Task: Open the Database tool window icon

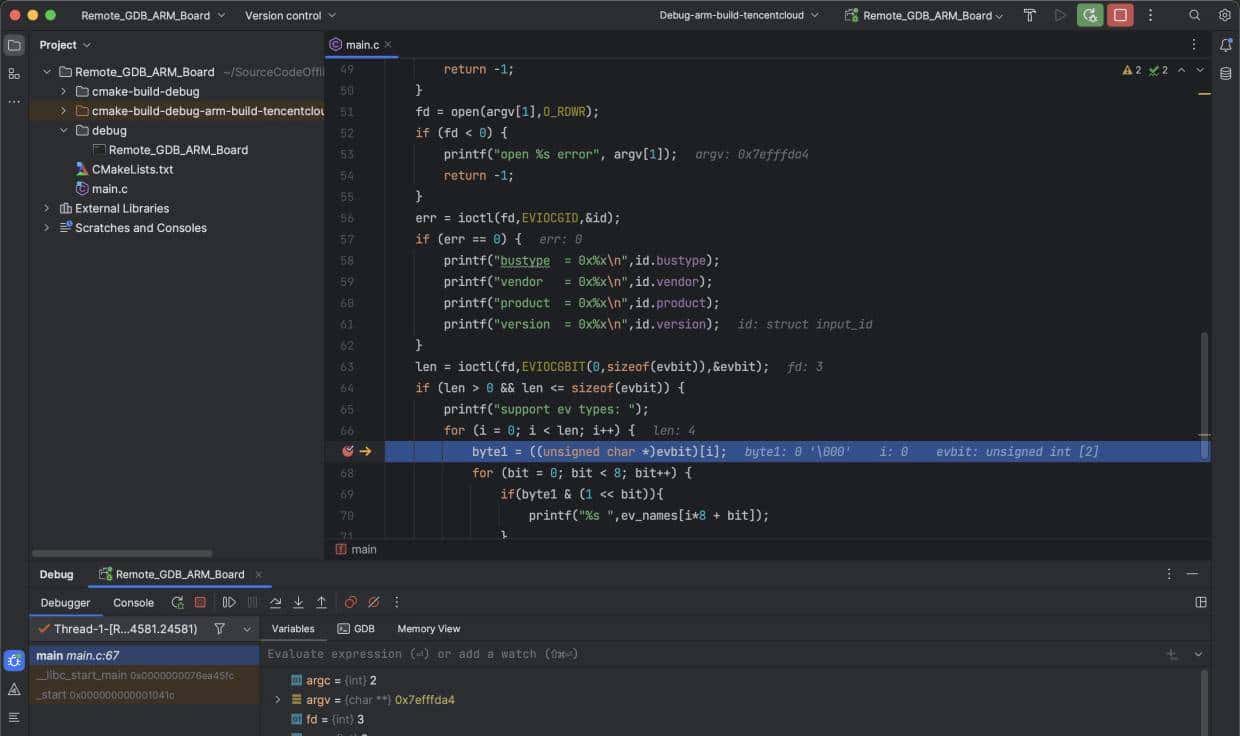Action: (1225, 73)
